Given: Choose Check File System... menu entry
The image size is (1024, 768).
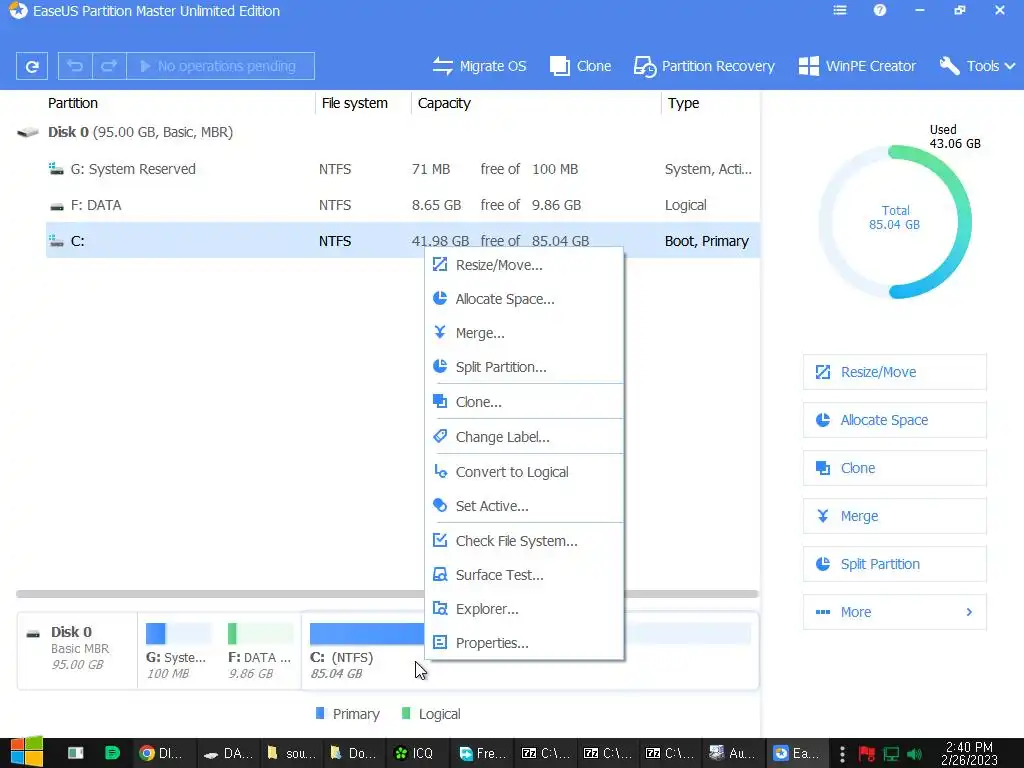Looking at the screenshot, I should pyautogui.click(x=524, y=541).
